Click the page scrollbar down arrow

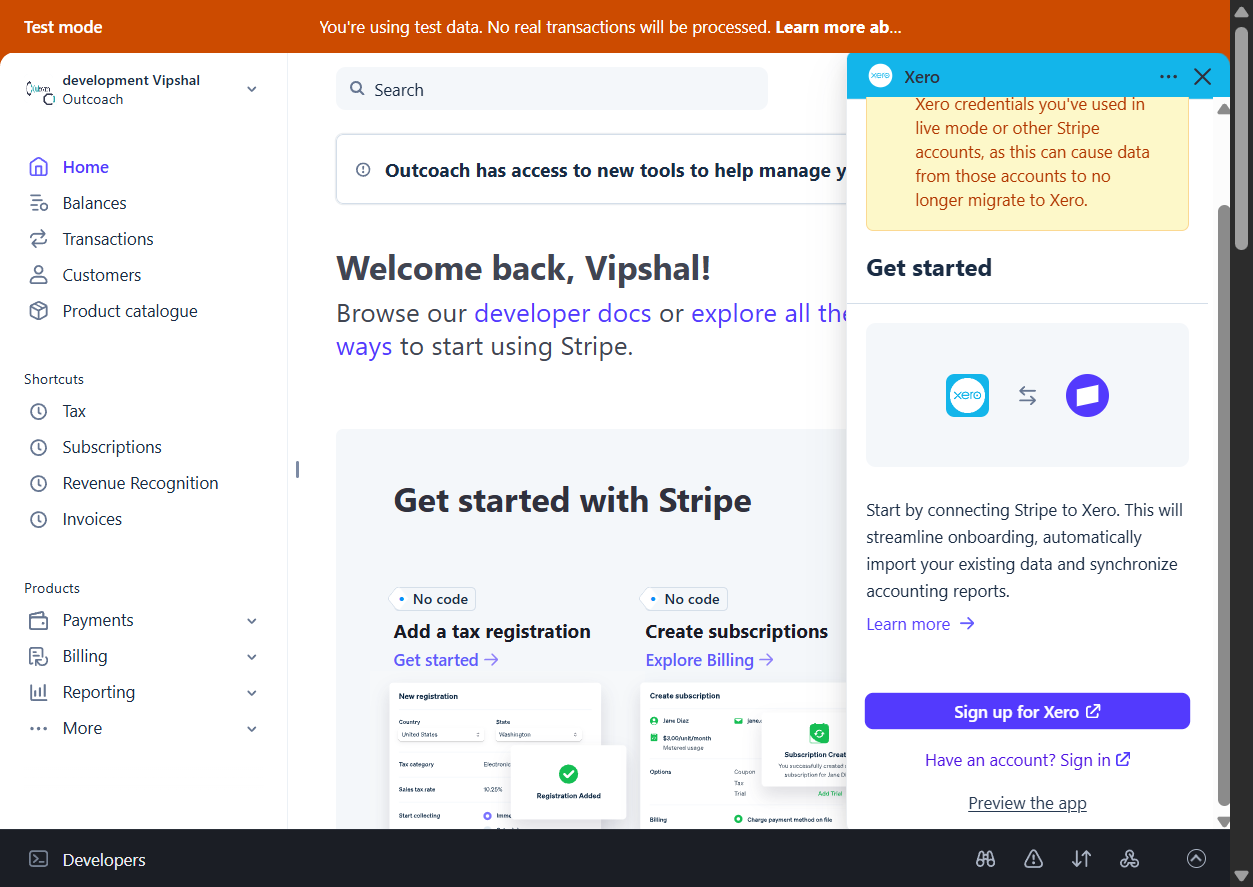point(1241,876)
